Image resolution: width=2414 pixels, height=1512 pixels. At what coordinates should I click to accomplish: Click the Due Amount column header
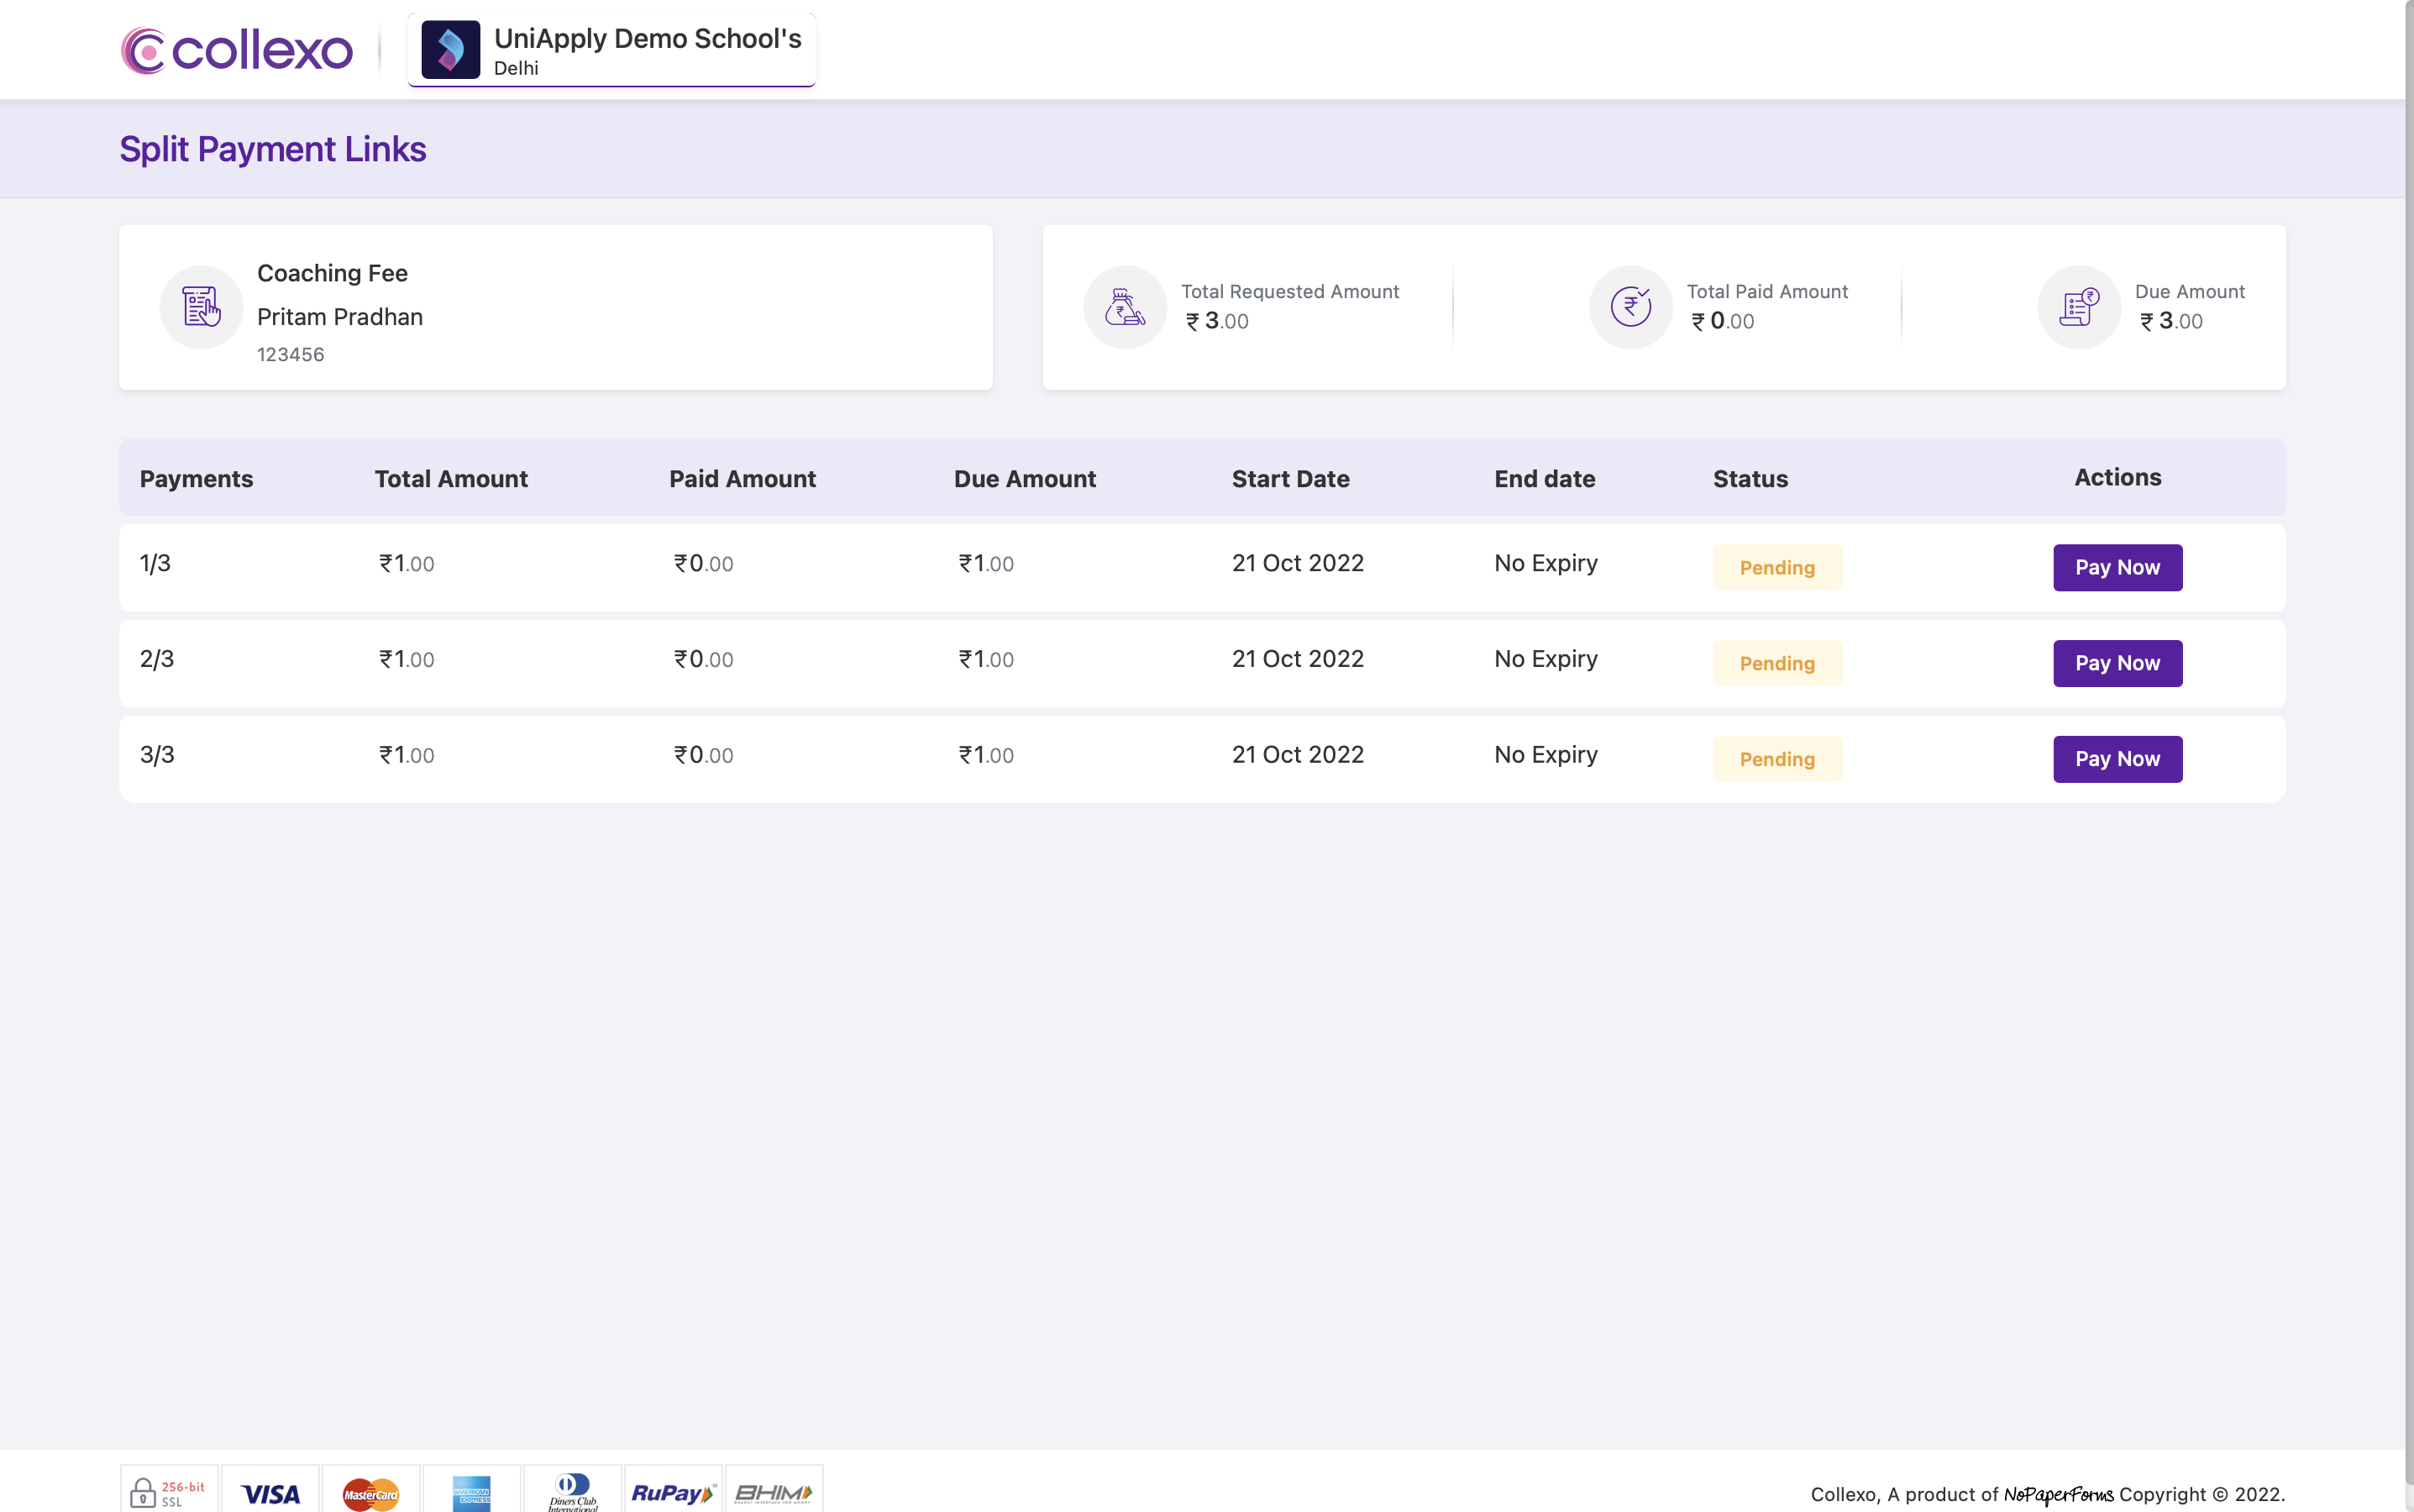[x=1025, y=479]
